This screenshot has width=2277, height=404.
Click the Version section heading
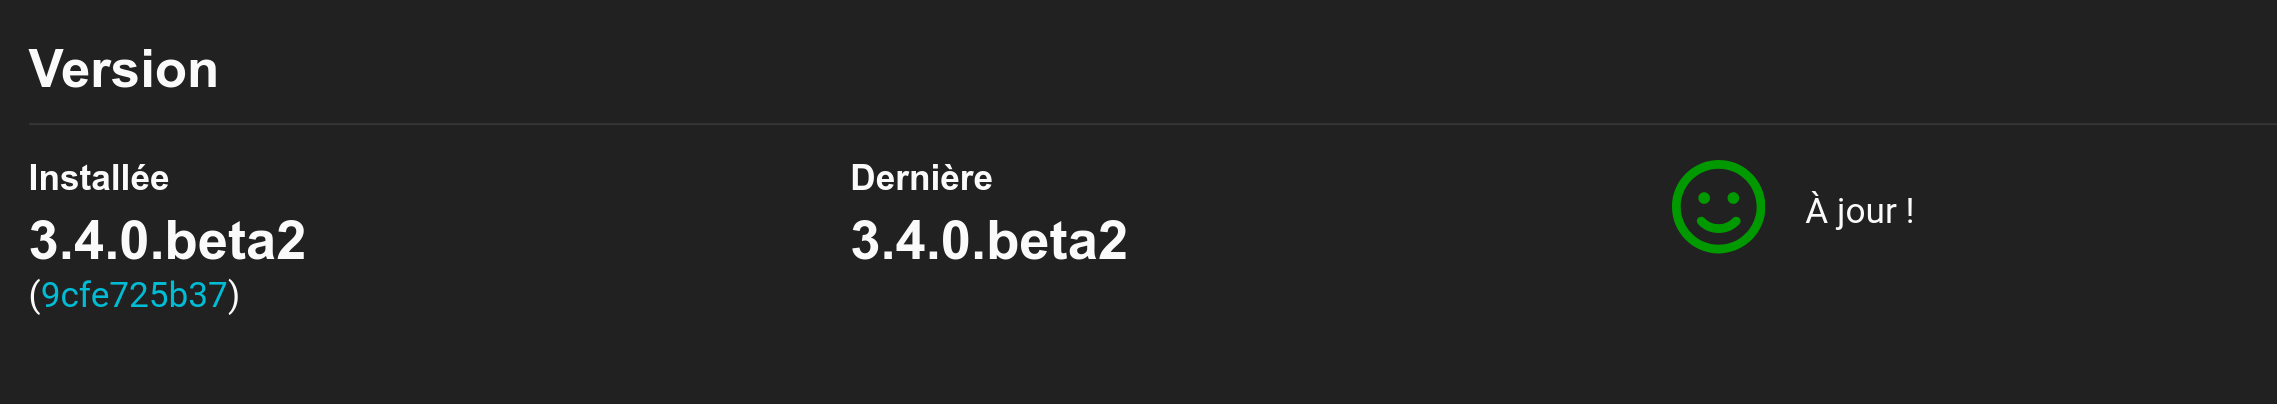click(x=123, y=69)
